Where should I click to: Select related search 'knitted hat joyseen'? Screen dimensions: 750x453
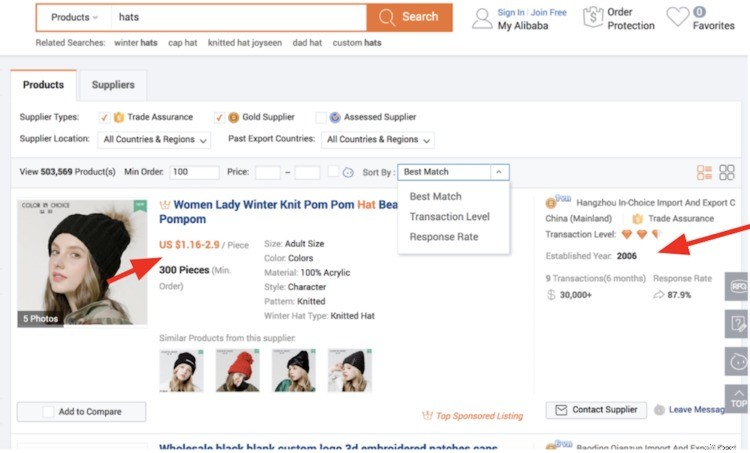(244, 43)
